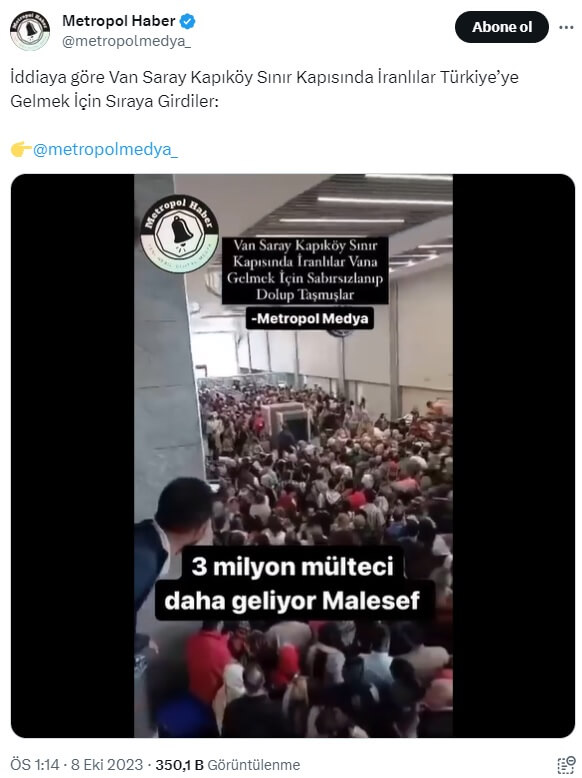Viewport: 582px width, 778px height.
Task: Click the @metropolmedya_ handle under the name
Action: (x=126, y=41)
